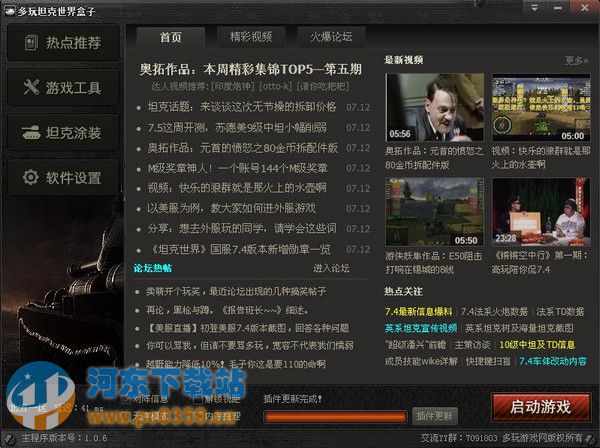Open hot topic 英系坦克宣传视频
The height and width of the screenshot is (448, 600).
pos(421,328)
